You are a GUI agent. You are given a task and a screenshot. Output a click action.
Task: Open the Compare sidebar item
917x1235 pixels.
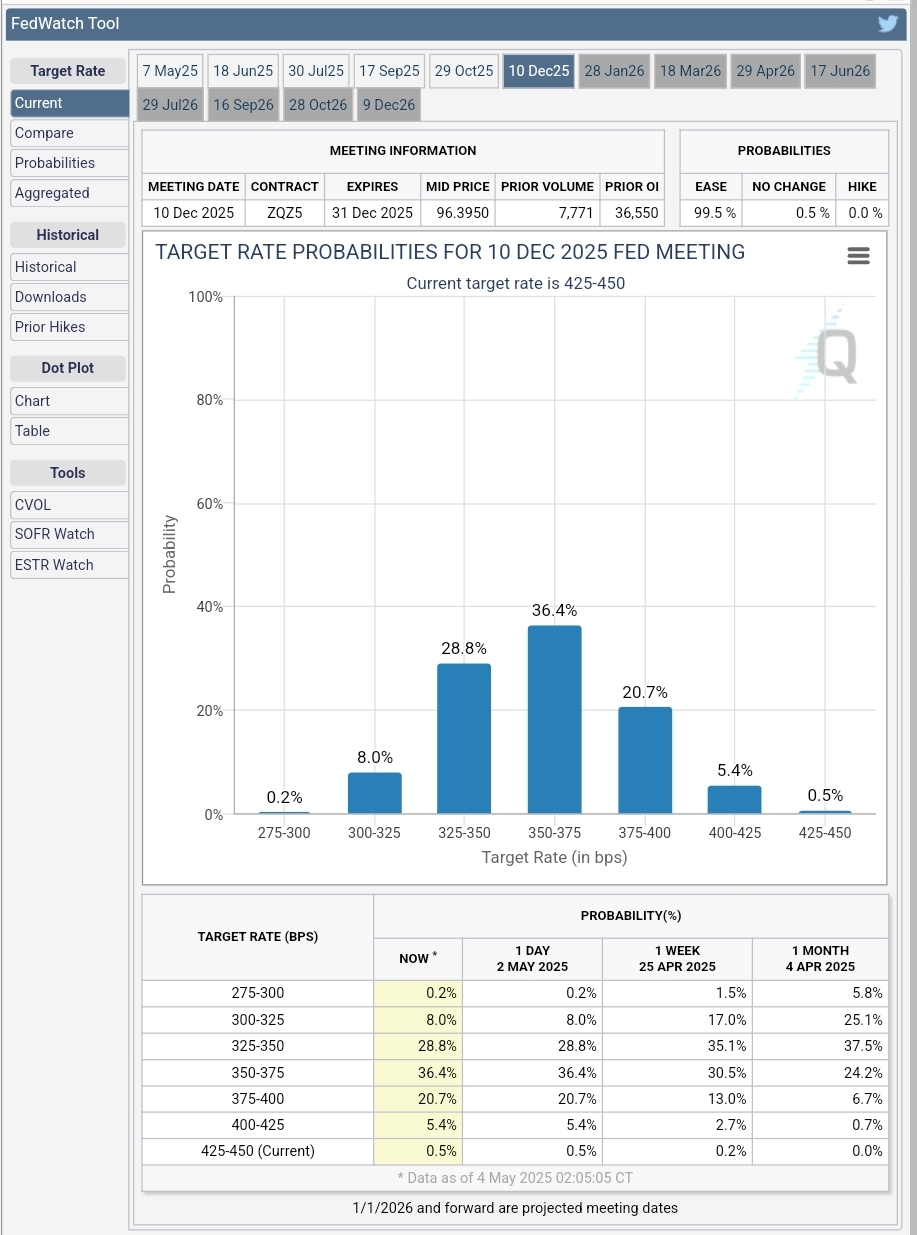coord(70,133)
